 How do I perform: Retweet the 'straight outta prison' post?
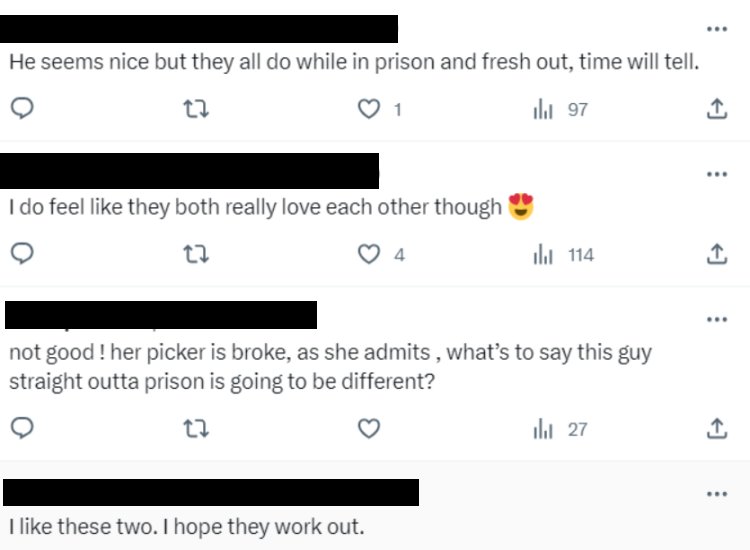click(x=196, y=429)
